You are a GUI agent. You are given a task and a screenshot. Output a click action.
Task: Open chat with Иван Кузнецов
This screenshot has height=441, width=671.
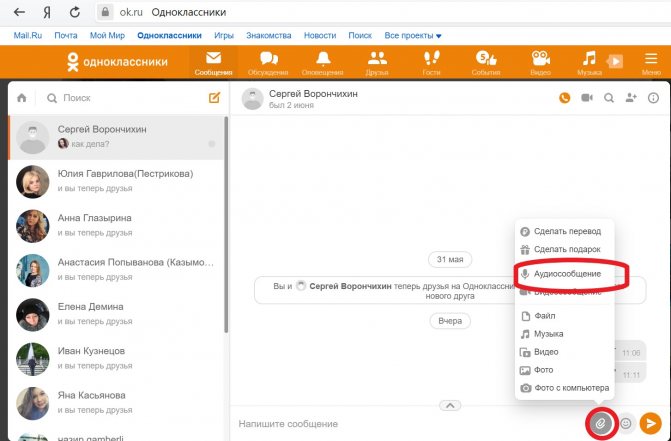point(116,358)
